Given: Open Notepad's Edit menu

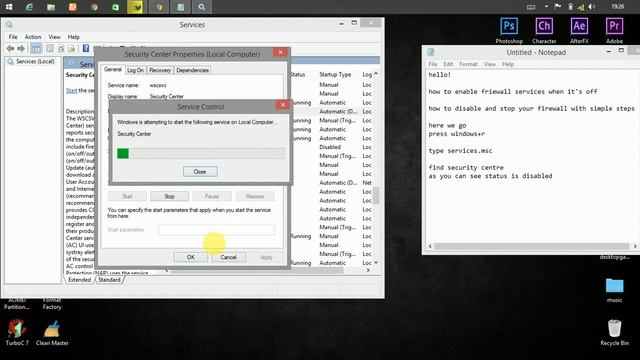Looking at the screenshot, I should [448, 64].
